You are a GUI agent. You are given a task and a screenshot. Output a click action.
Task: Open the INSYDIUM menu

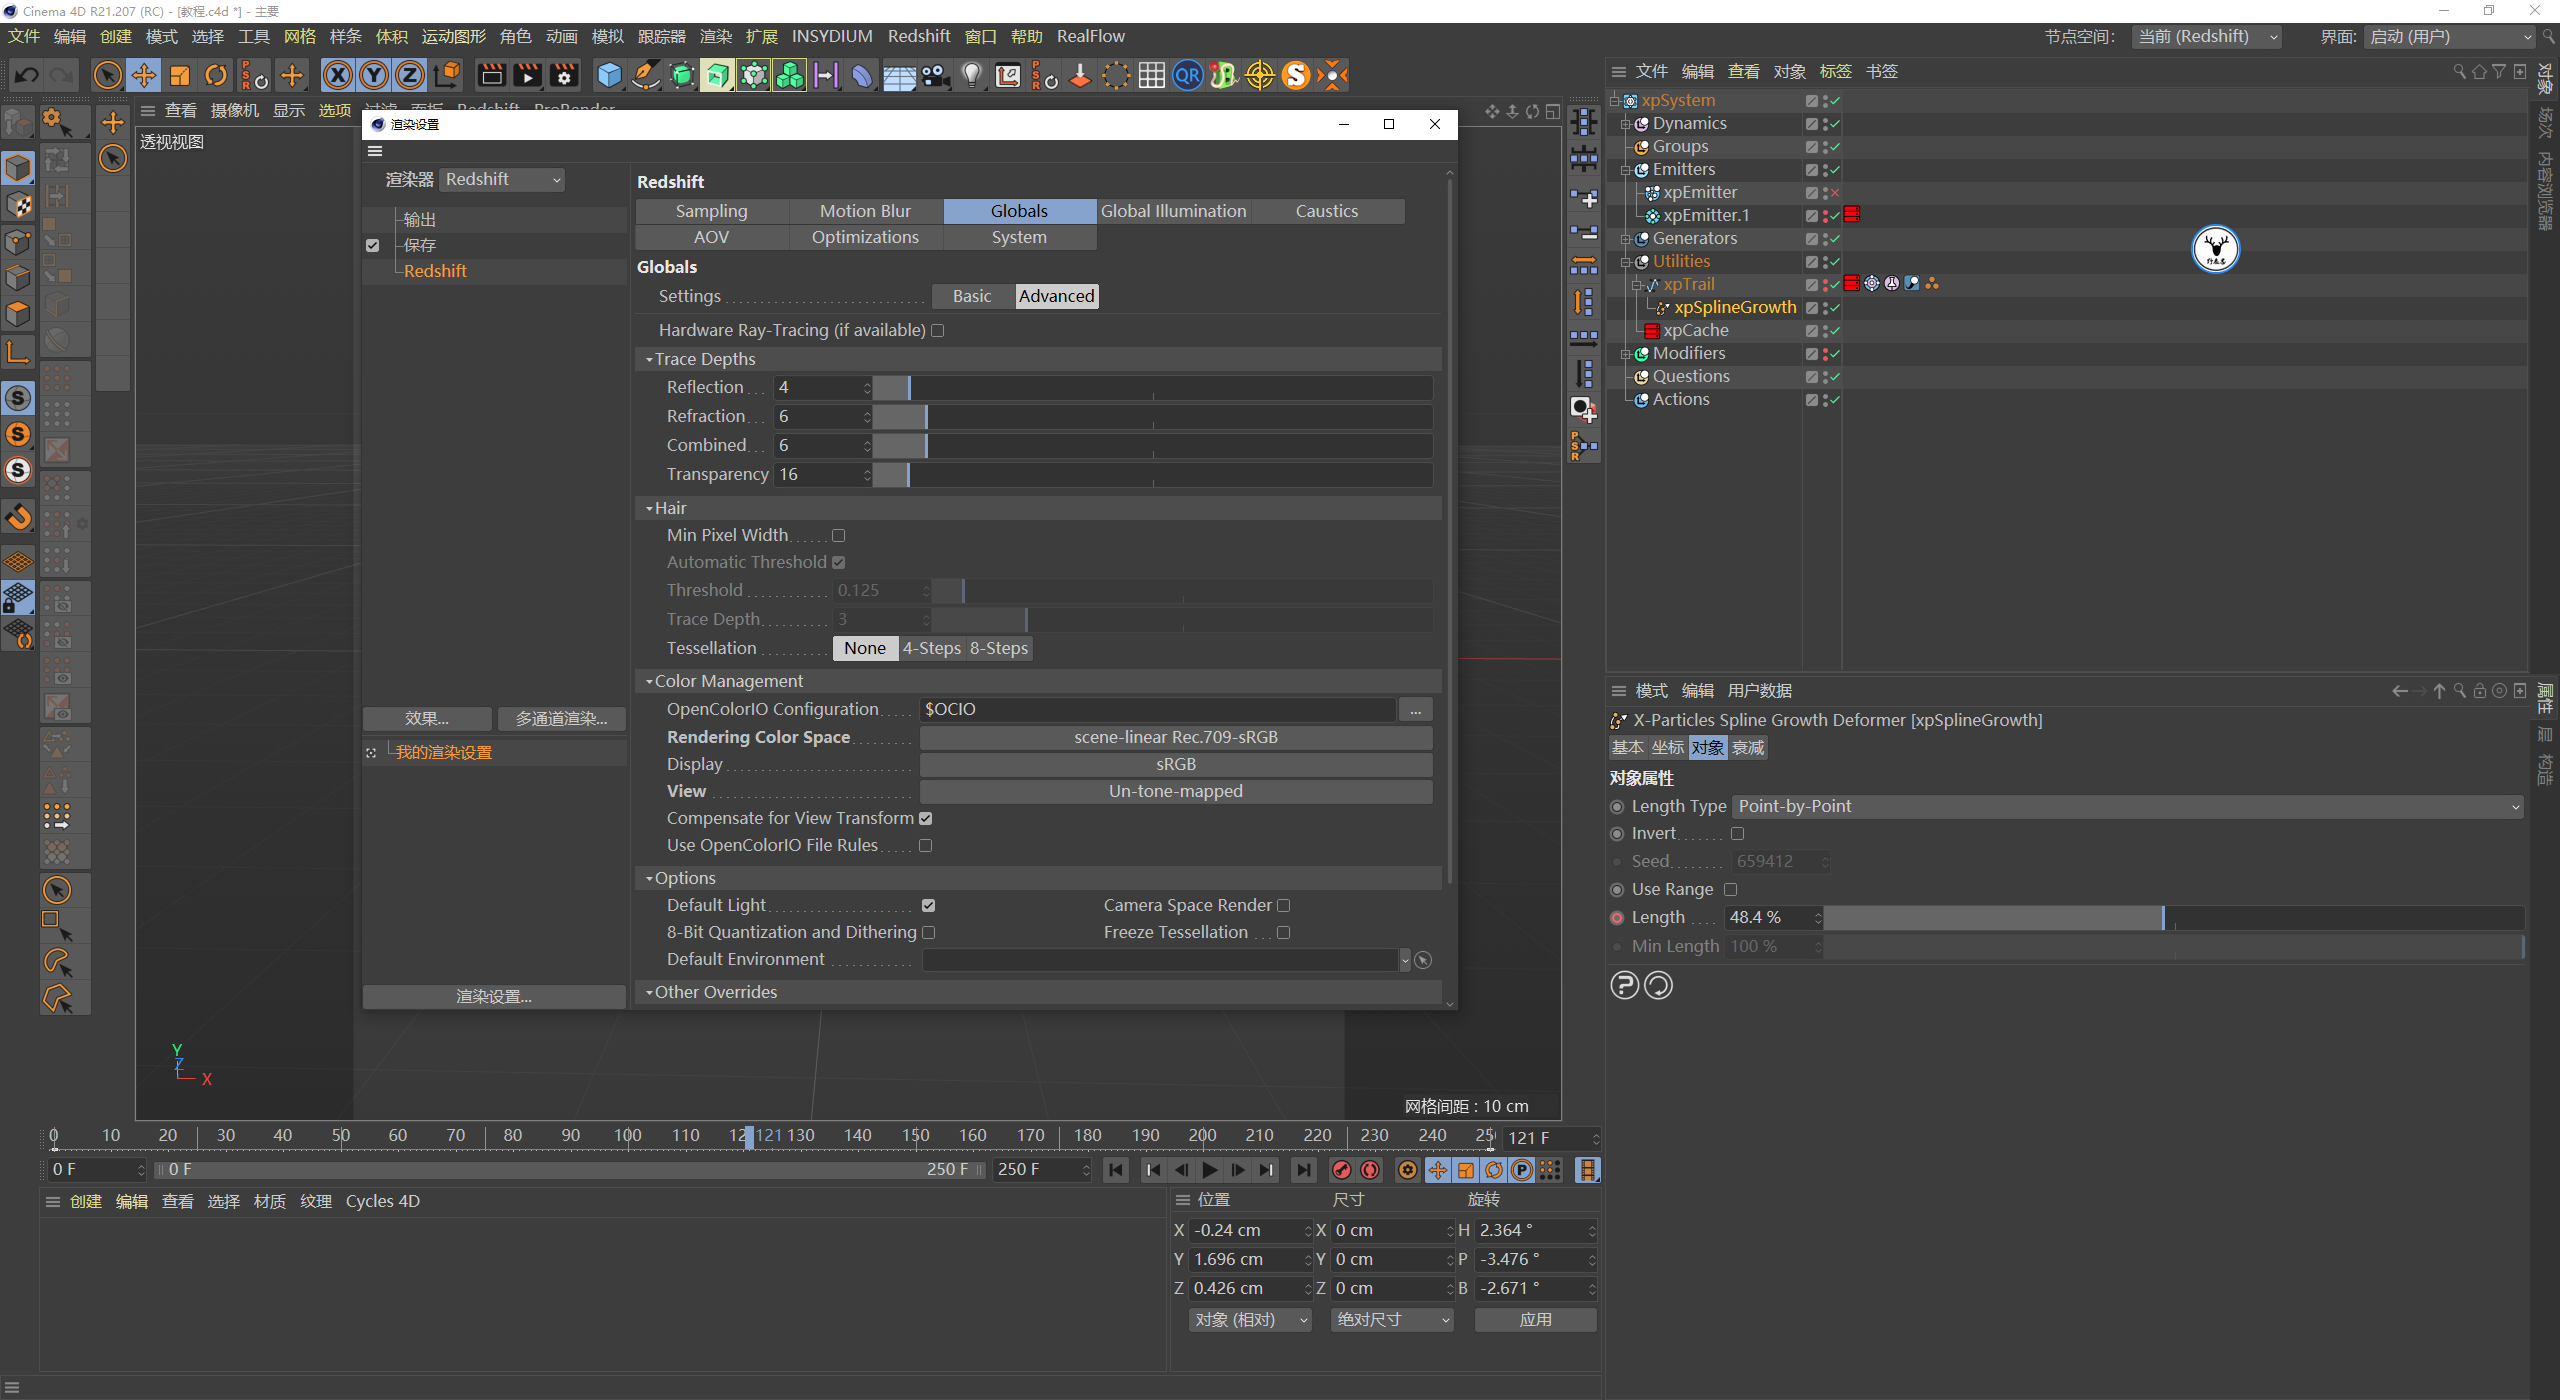pyautogui.click(x=832, y=36)
